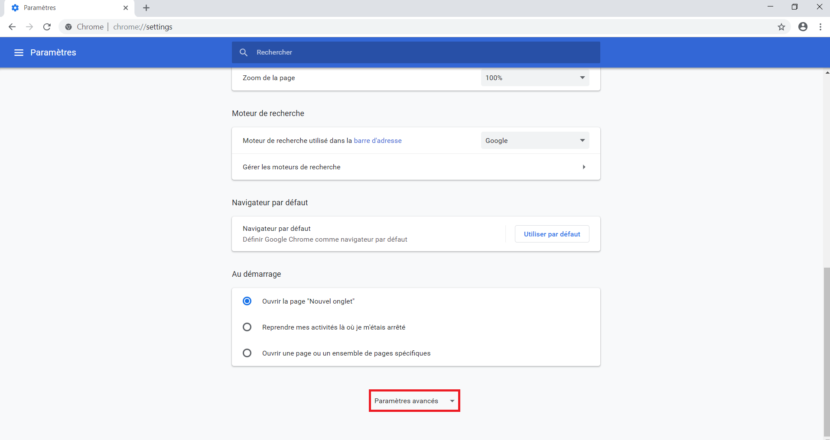Screen dimensions: 830x440
Task: Follow the "barre d'adresse" link
Action: [x=378, y=141]
